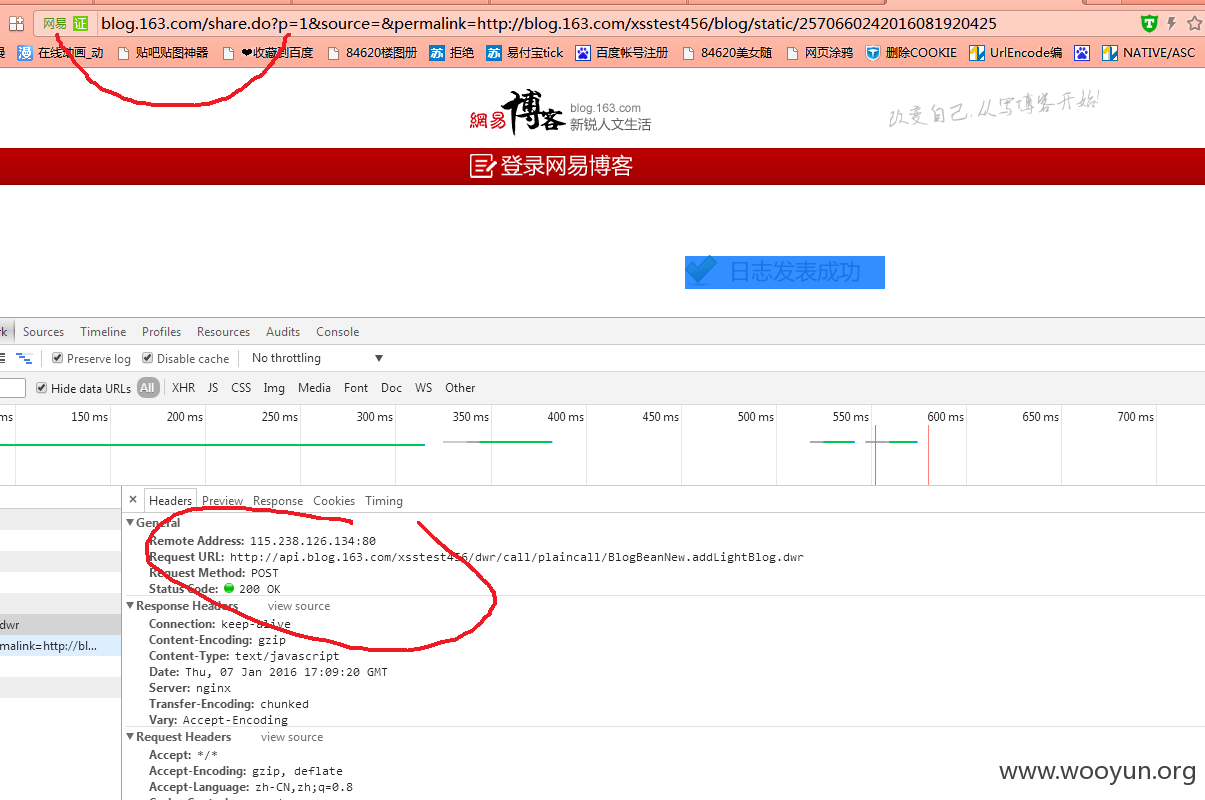Click the Request URL value

pyautogui.click(x=516, y=557)
